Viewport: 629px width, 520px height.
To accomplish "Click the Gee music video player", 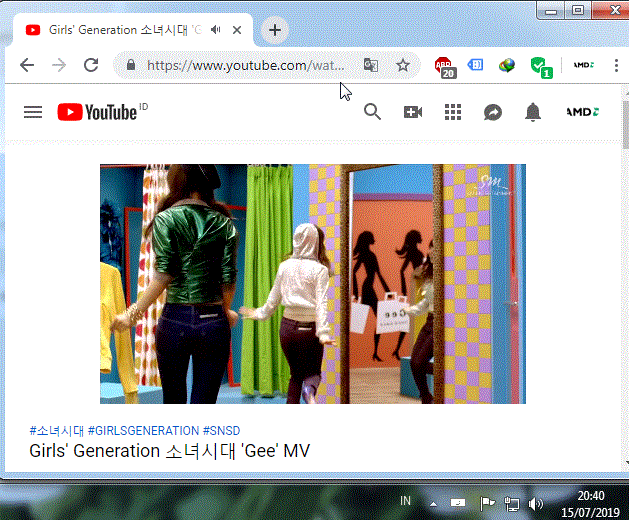I will coord(313,284).
